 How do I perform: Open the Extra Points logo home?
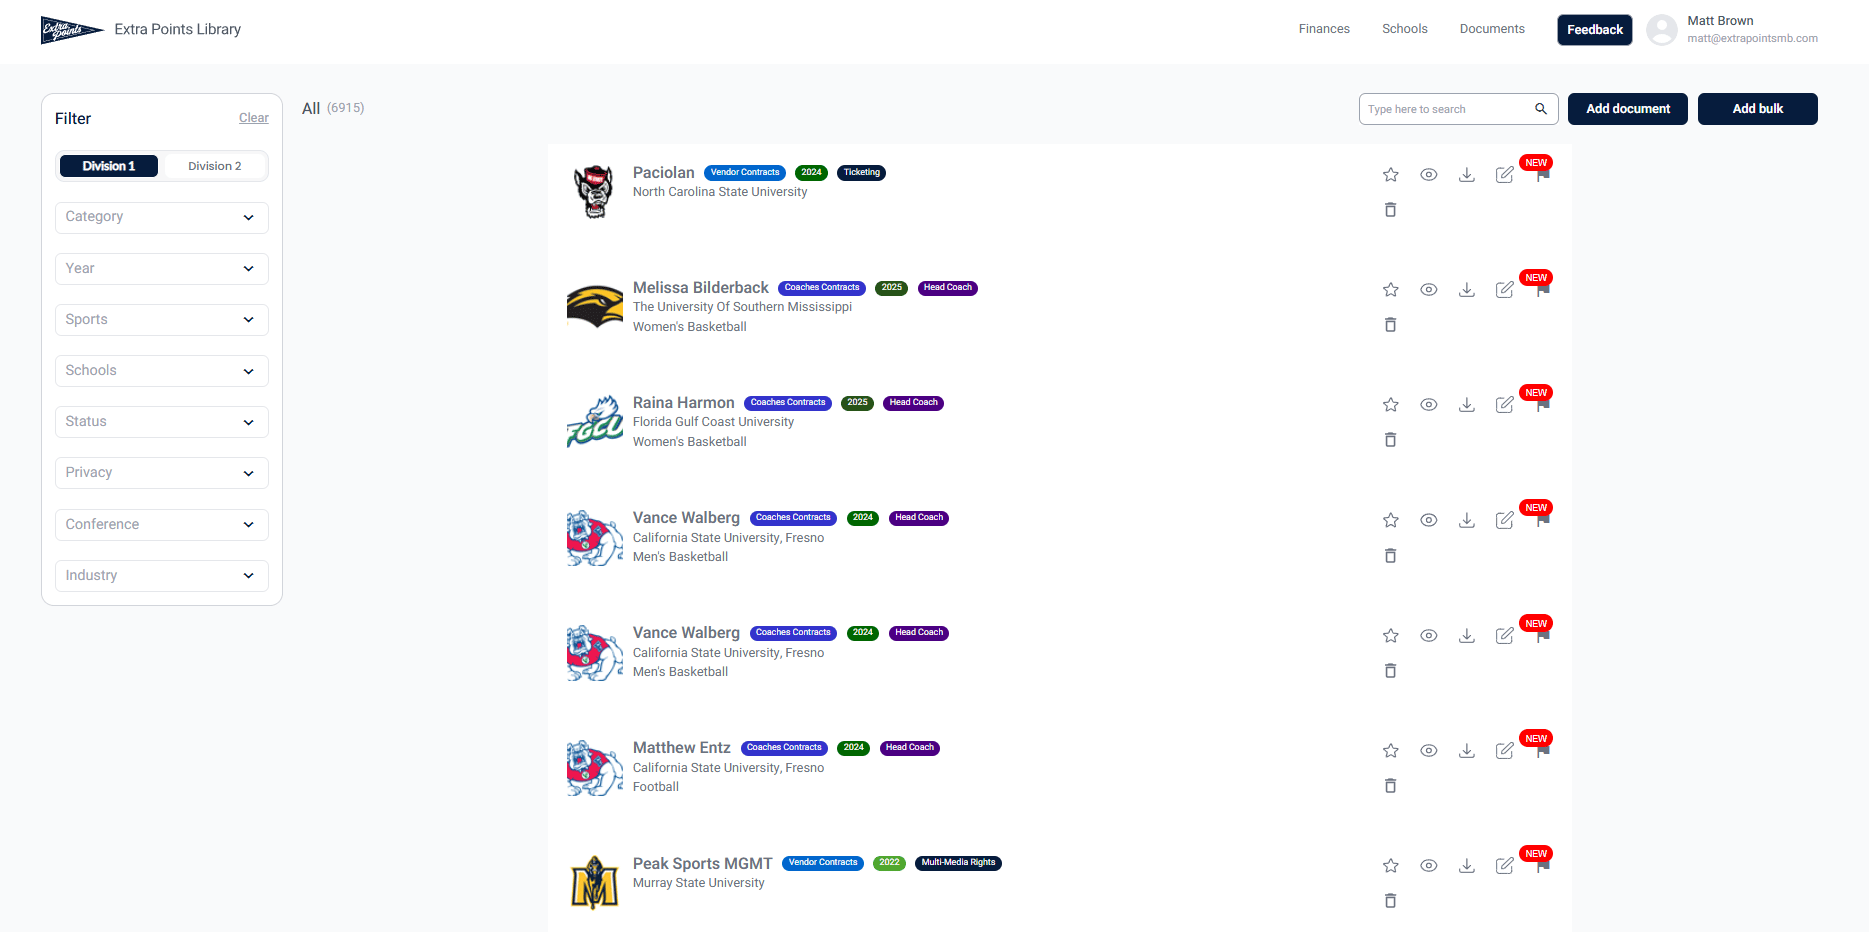click(x=72, y=30)
